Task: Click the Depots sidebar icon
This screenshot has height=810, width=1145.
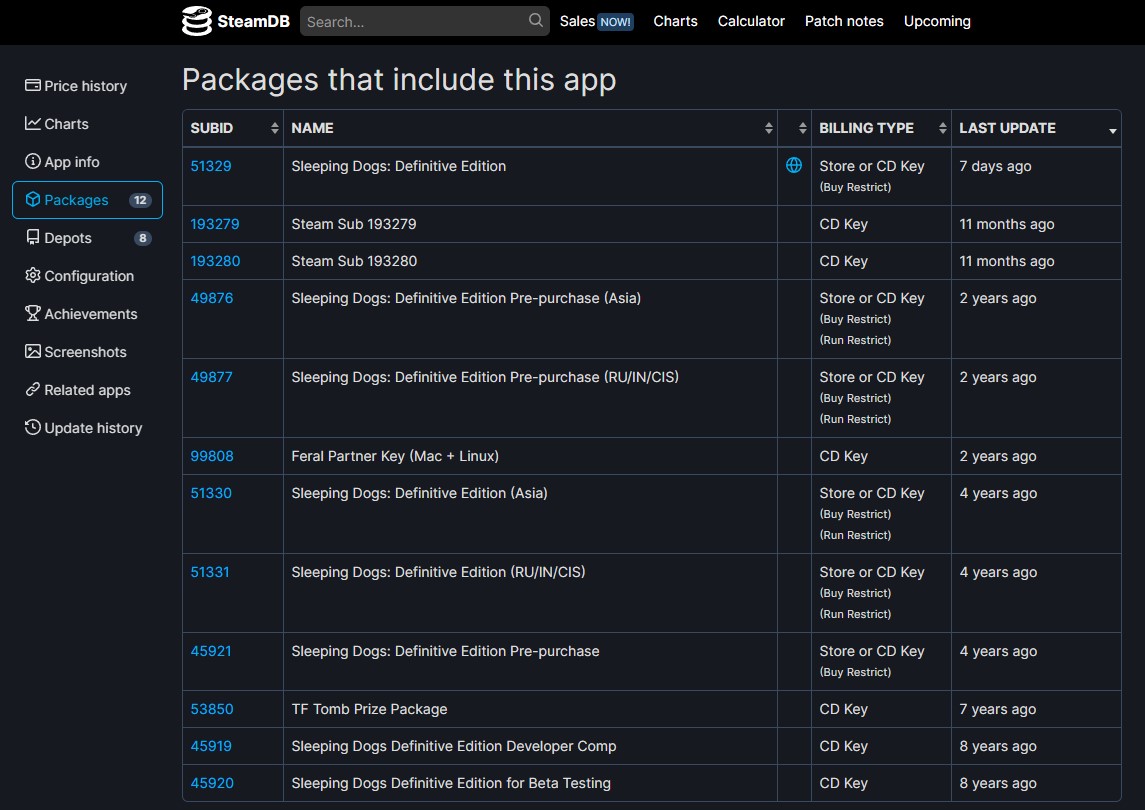Action: pyautogui.click(x=33, y=237)
